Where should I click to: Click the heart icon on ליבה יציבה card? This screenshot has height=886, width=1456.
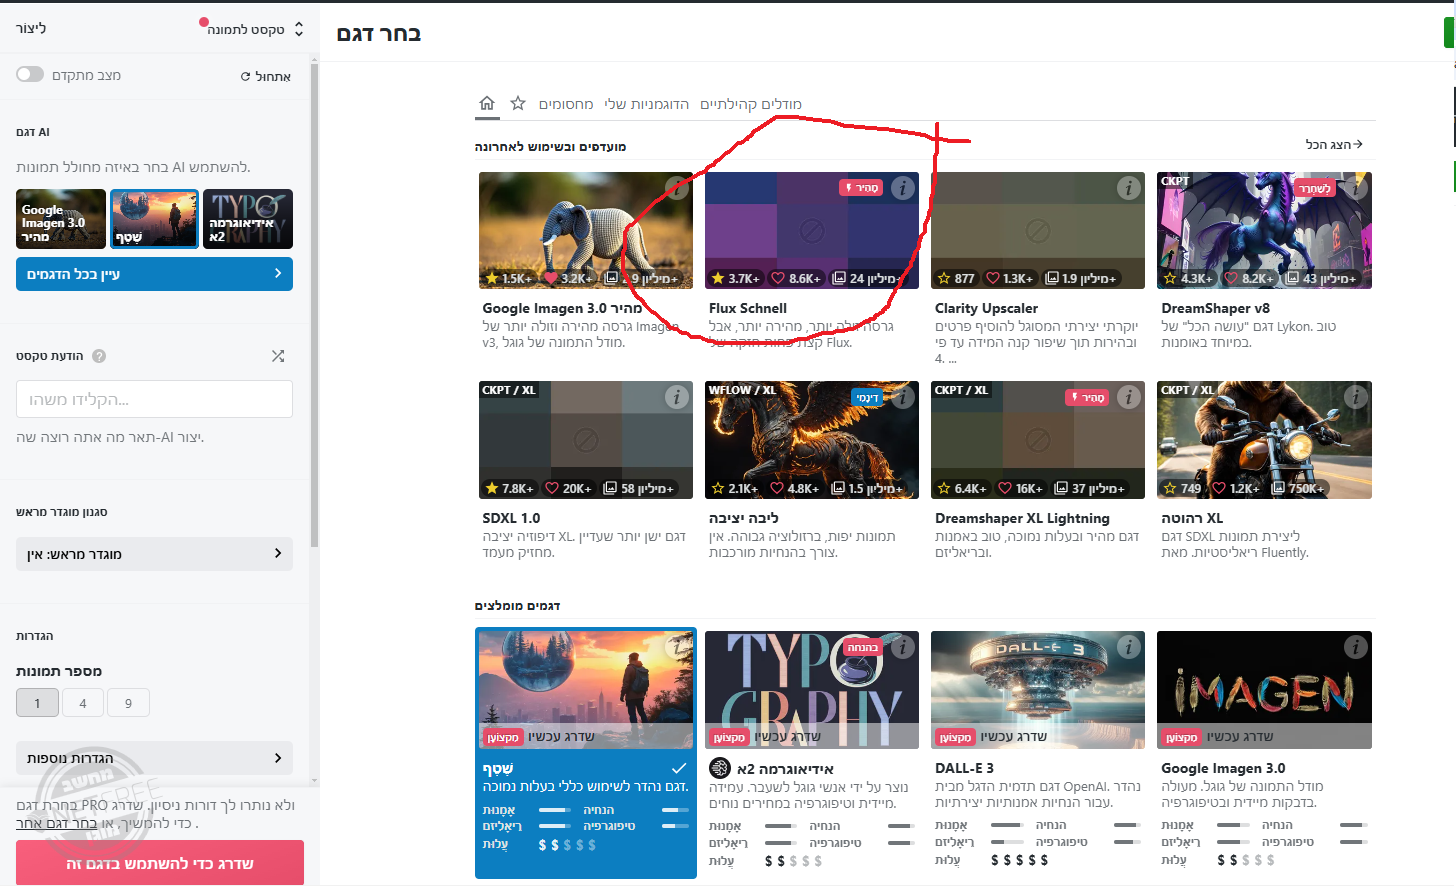point(777,488)
